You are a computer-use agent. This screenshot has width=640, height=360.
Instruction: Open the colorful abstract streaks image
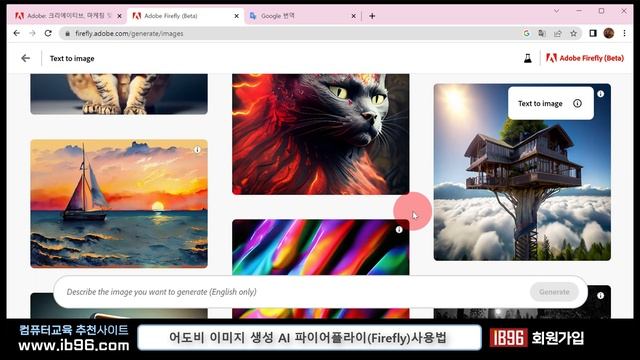coord(320,247)
